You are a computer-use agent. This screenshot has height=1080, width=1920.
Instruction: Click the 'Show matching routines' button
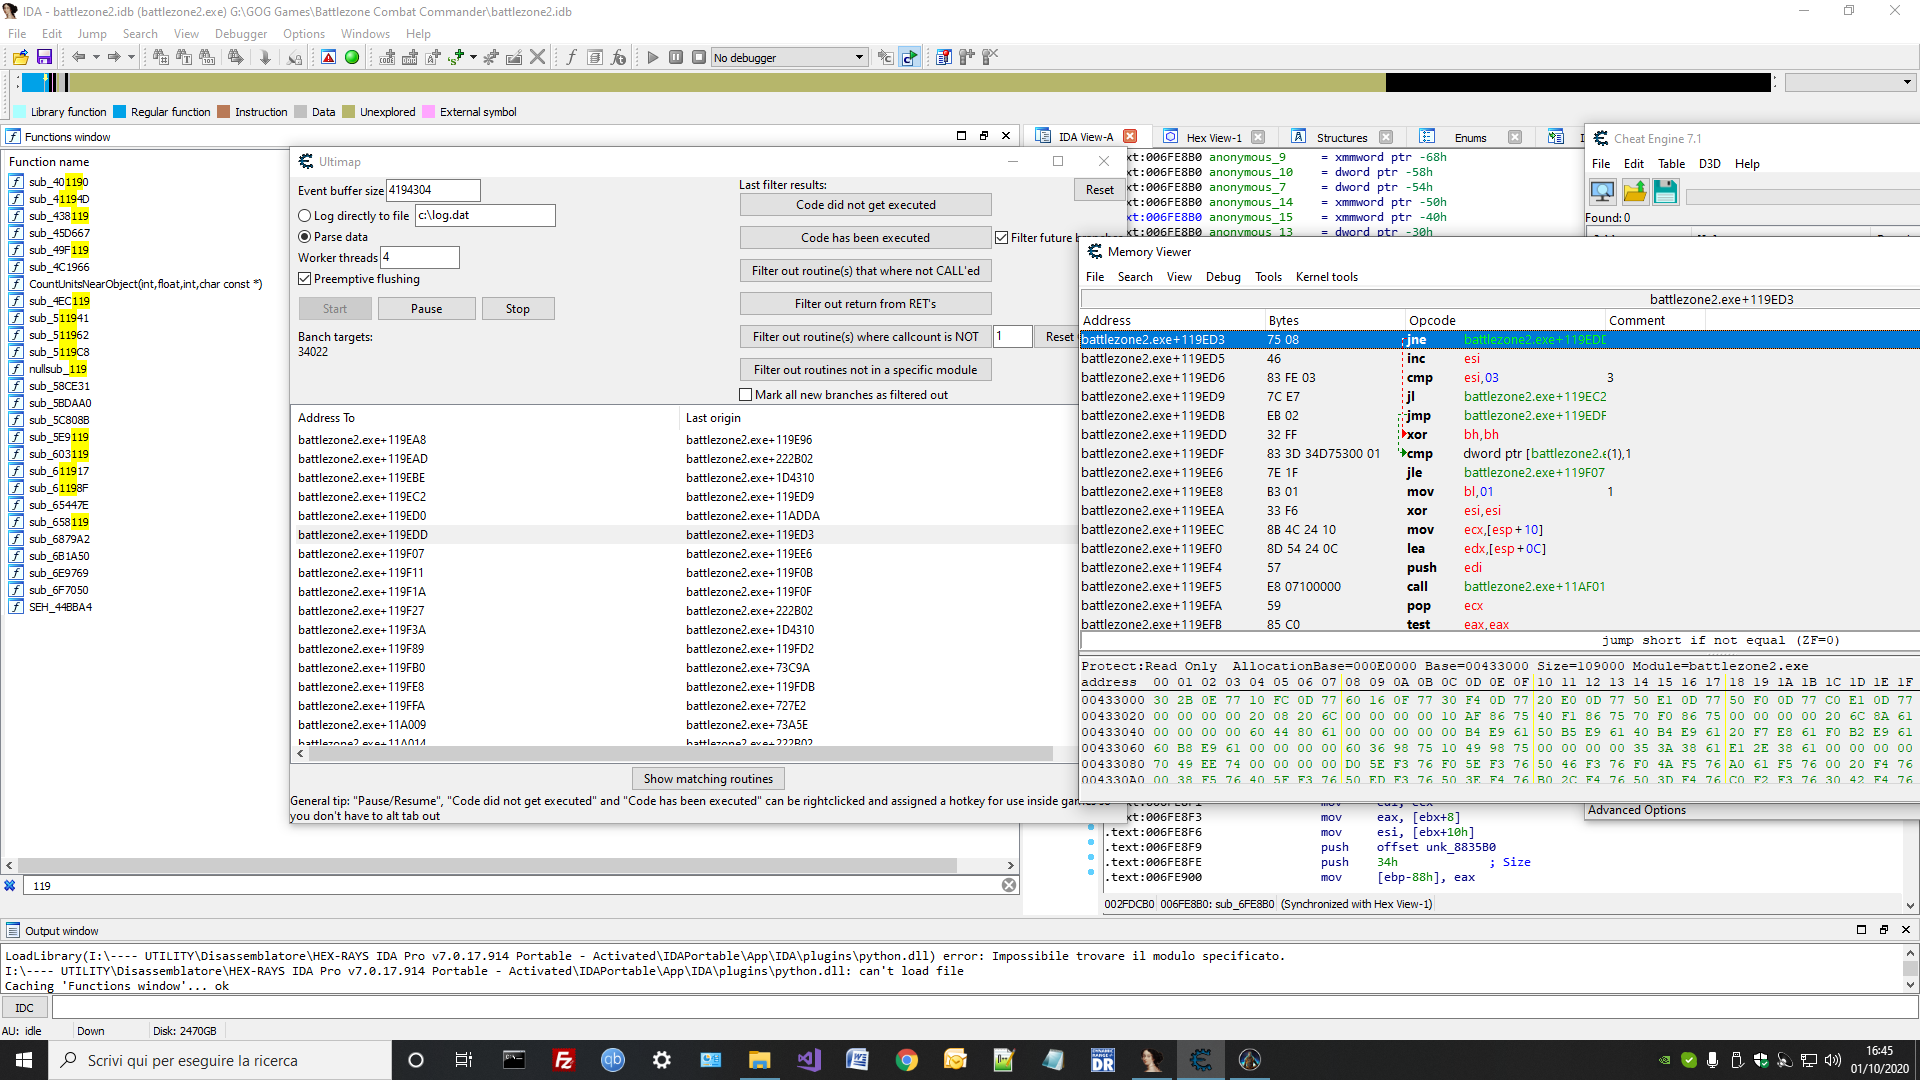point(708,778)
